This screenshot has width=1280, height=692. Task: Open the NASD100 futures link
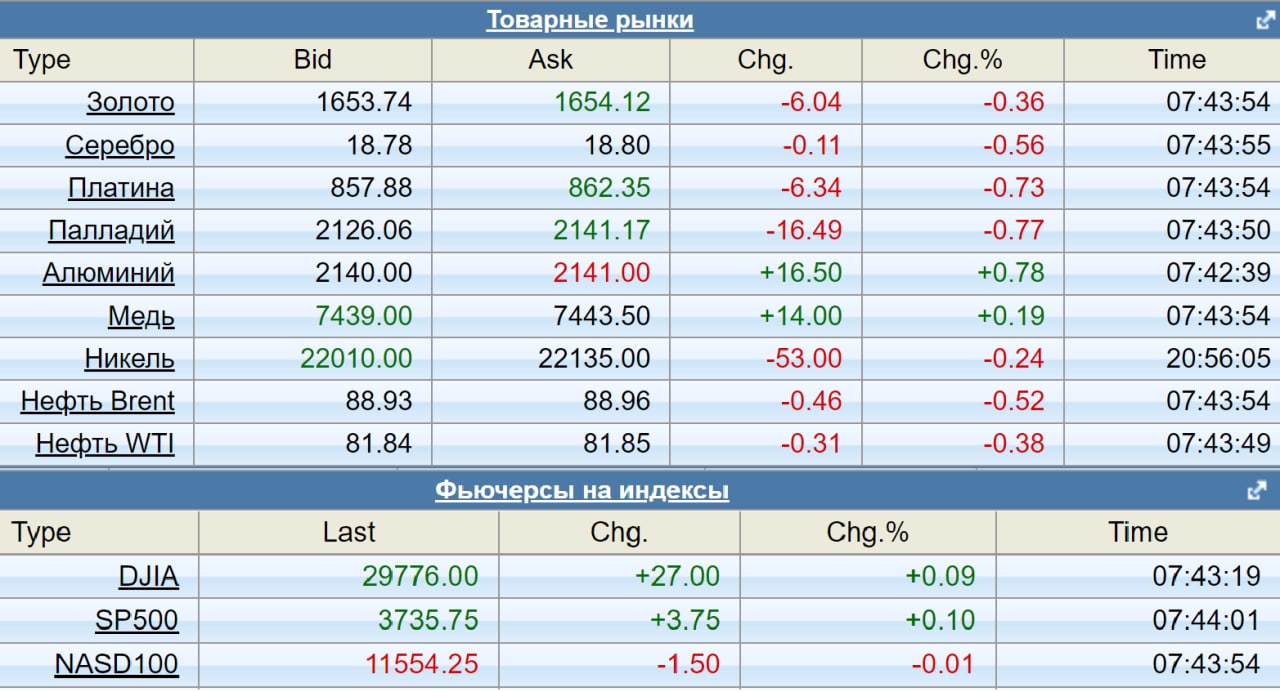click(x=116, y=663)
